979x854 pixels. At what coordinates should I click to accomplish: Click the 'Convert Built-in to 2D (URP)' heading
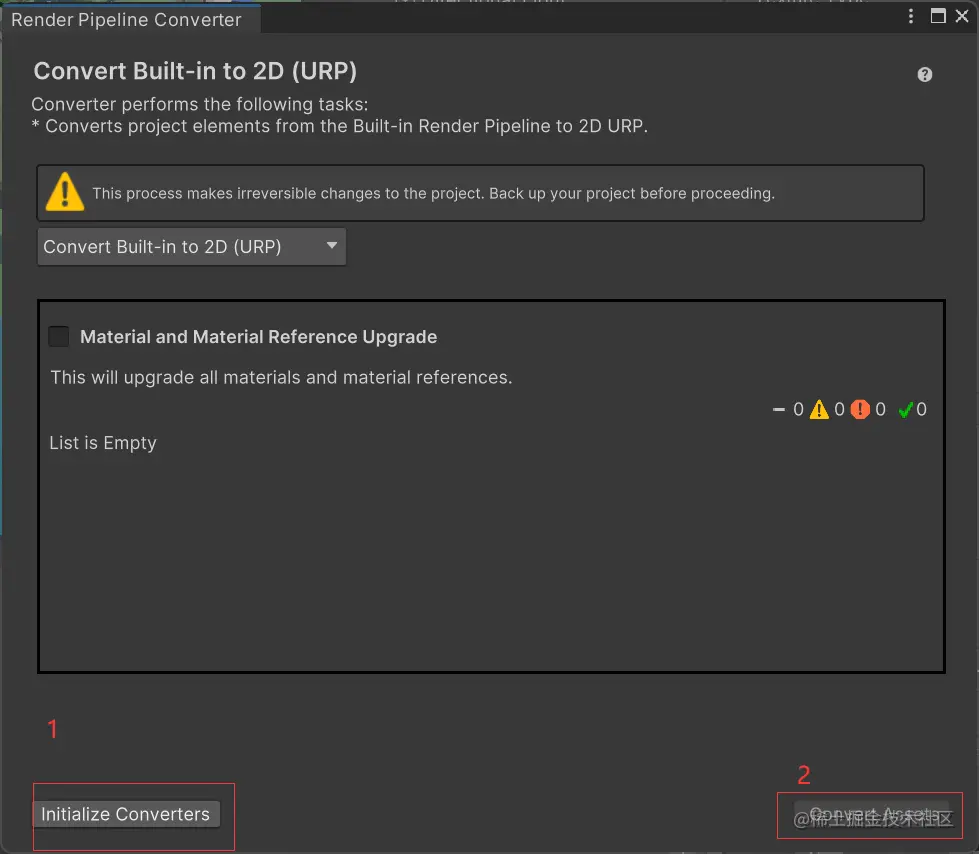195,71
